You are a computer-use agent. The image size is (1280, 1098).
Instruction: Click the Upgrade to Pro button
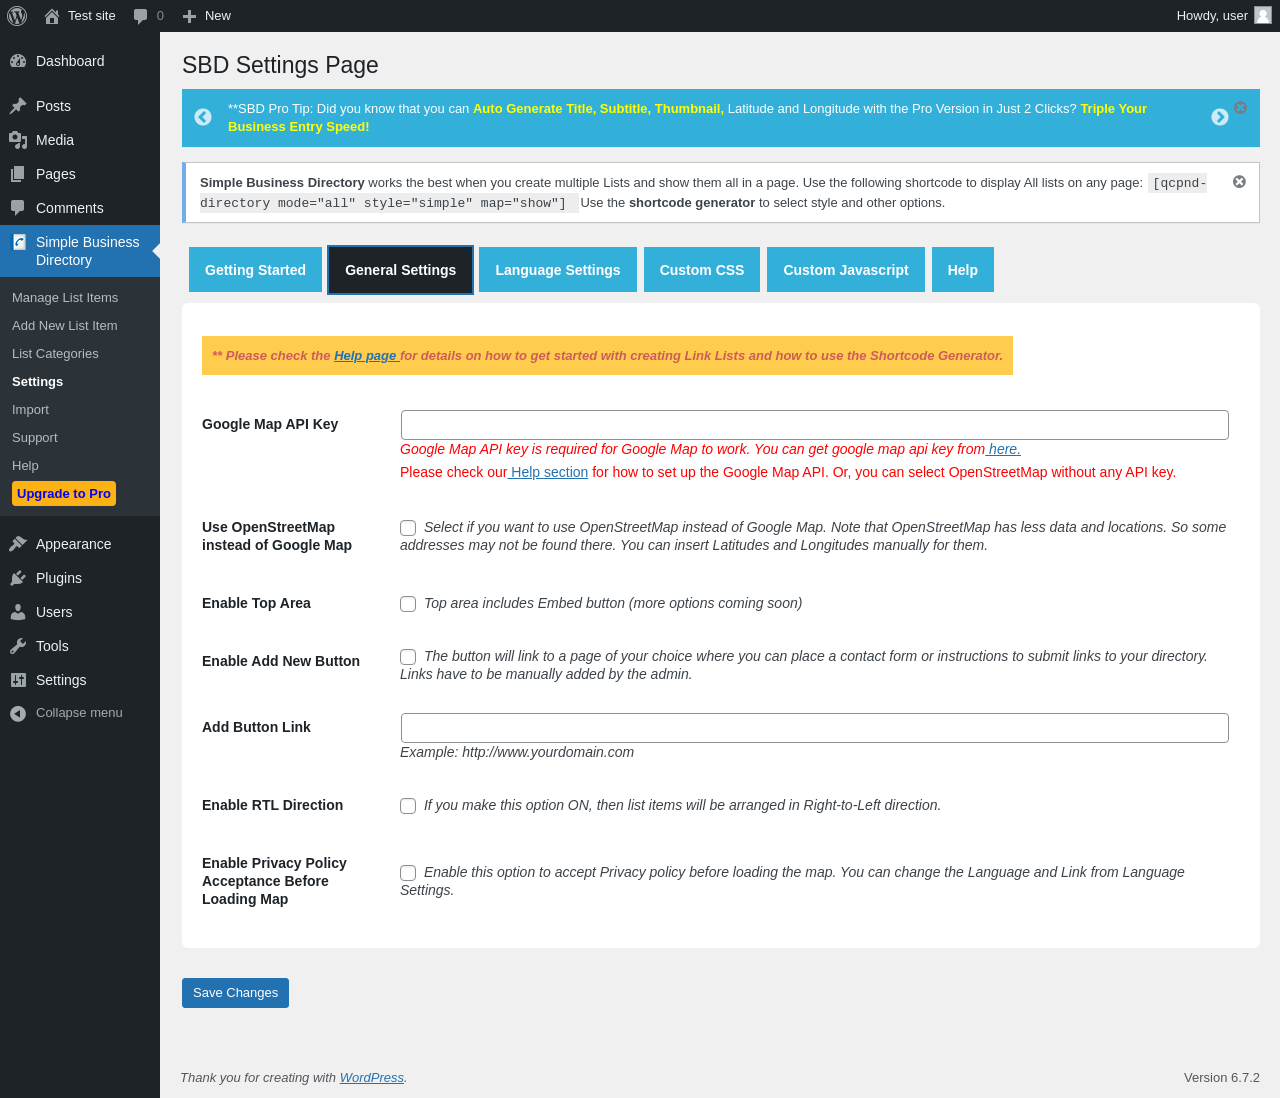click(x=64, y=494)
